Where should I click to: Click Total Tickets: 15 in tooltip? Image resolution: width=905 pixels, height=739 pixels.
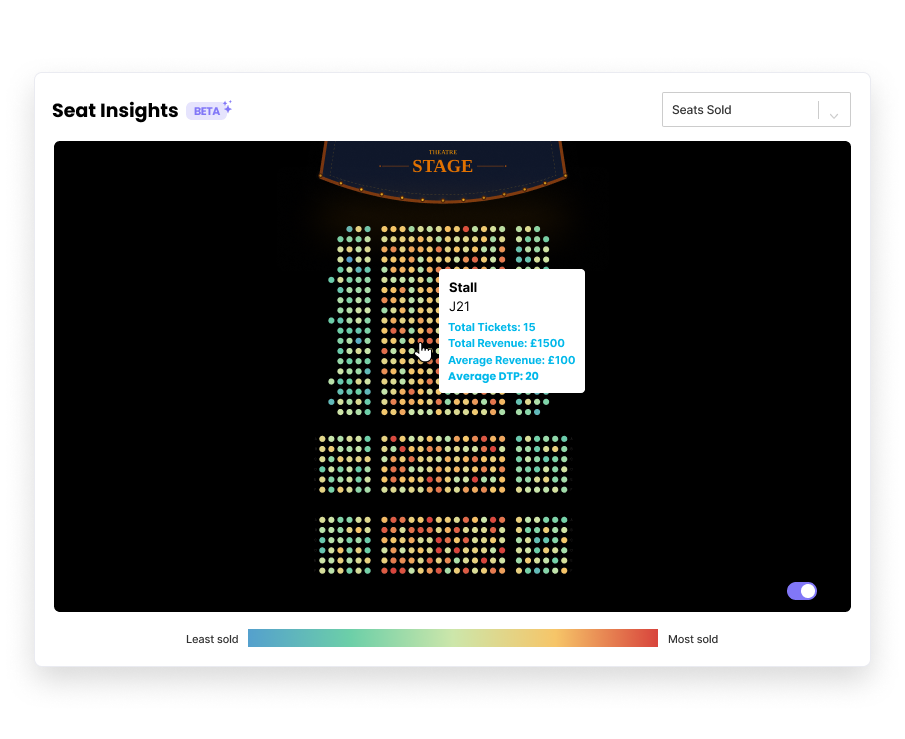tap(492, 327)
